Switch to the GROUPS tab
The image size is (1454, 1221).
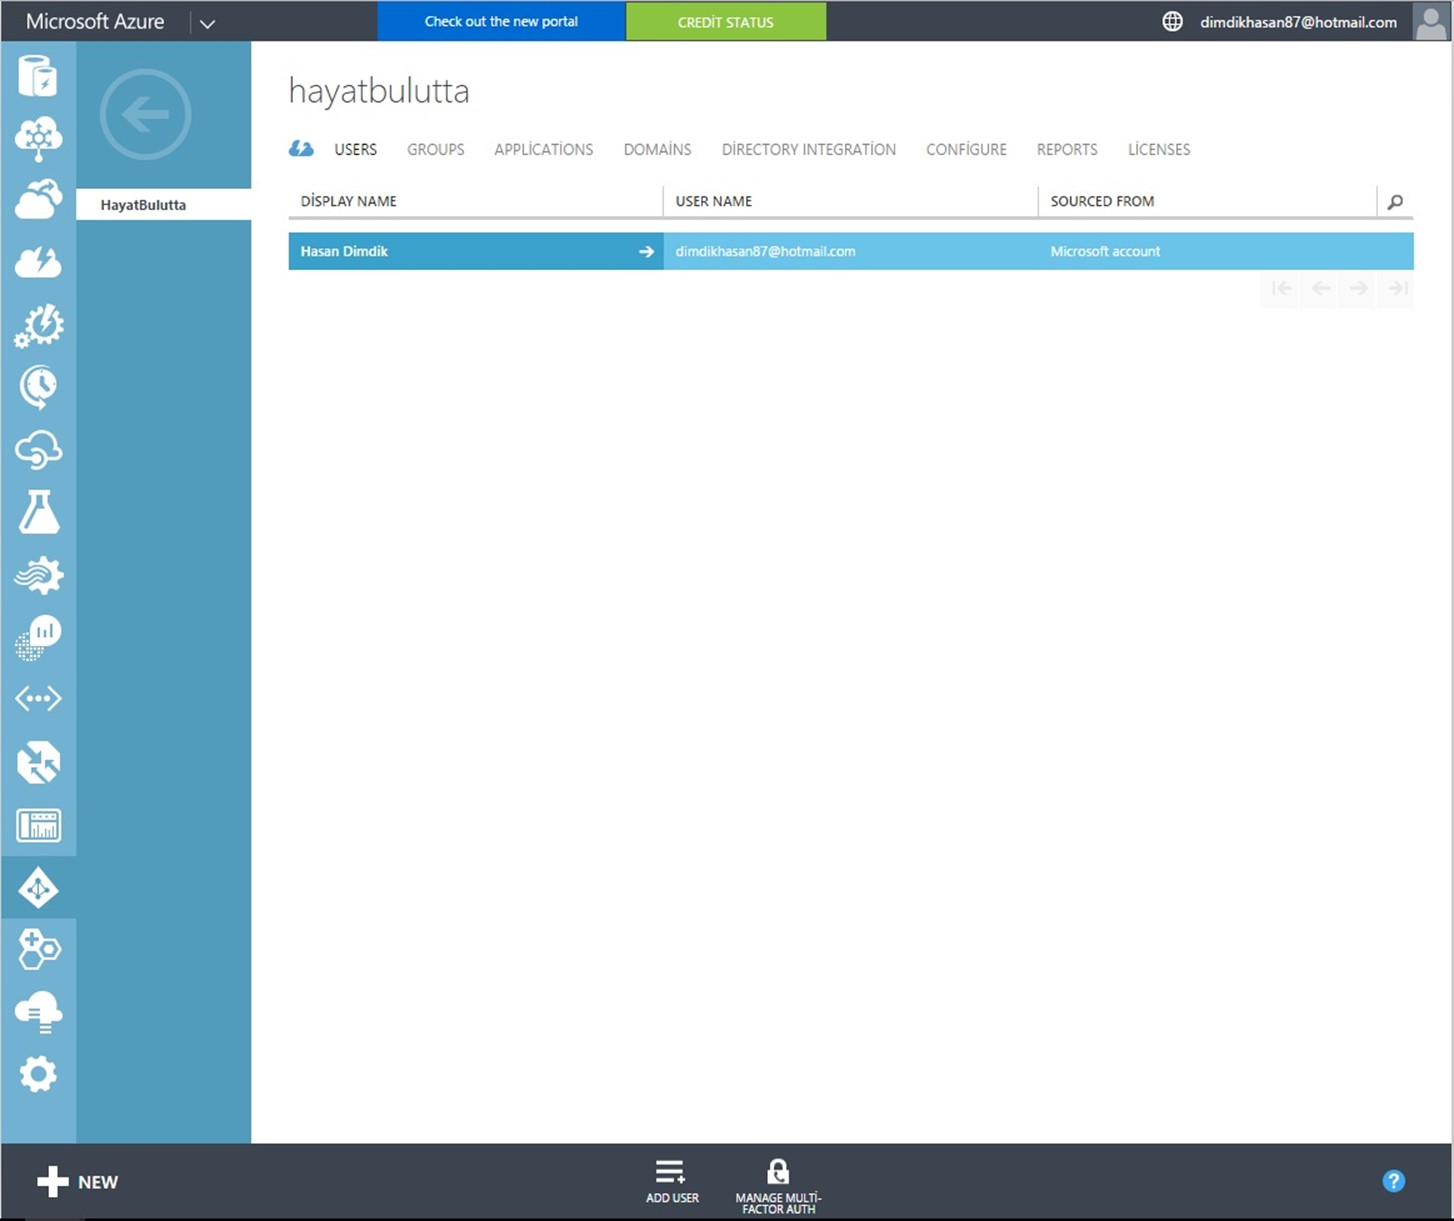pos(435,149)
